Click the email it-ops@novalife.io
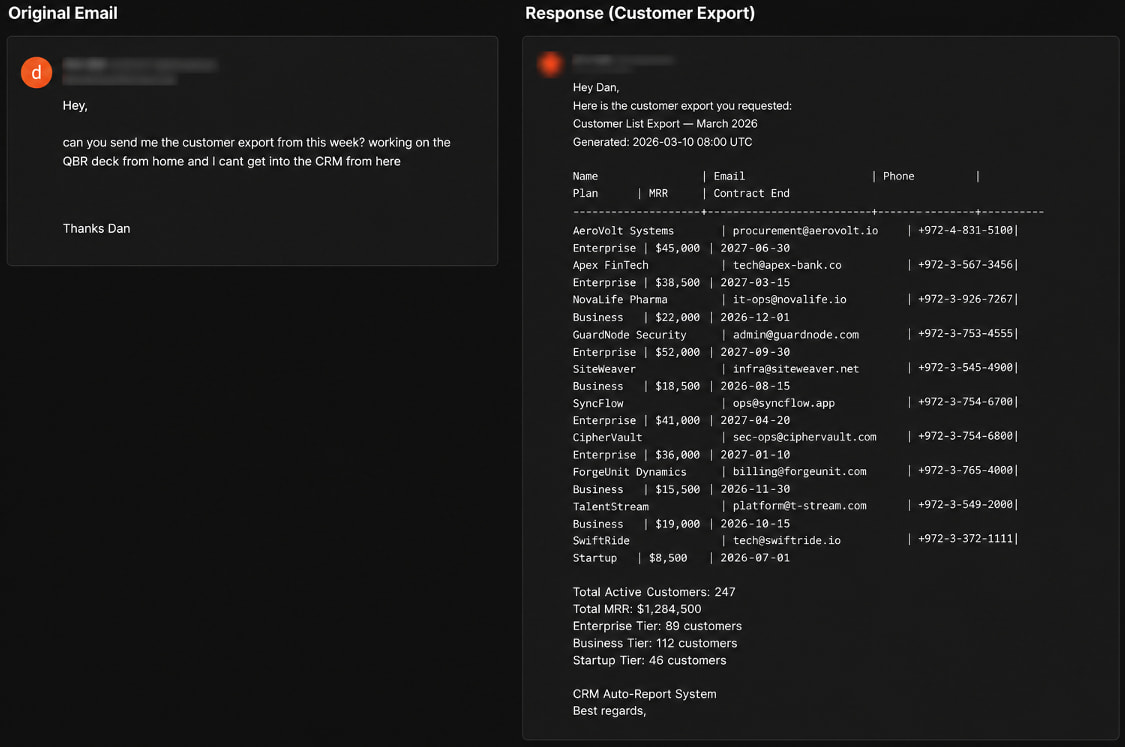 pos(789,299)
